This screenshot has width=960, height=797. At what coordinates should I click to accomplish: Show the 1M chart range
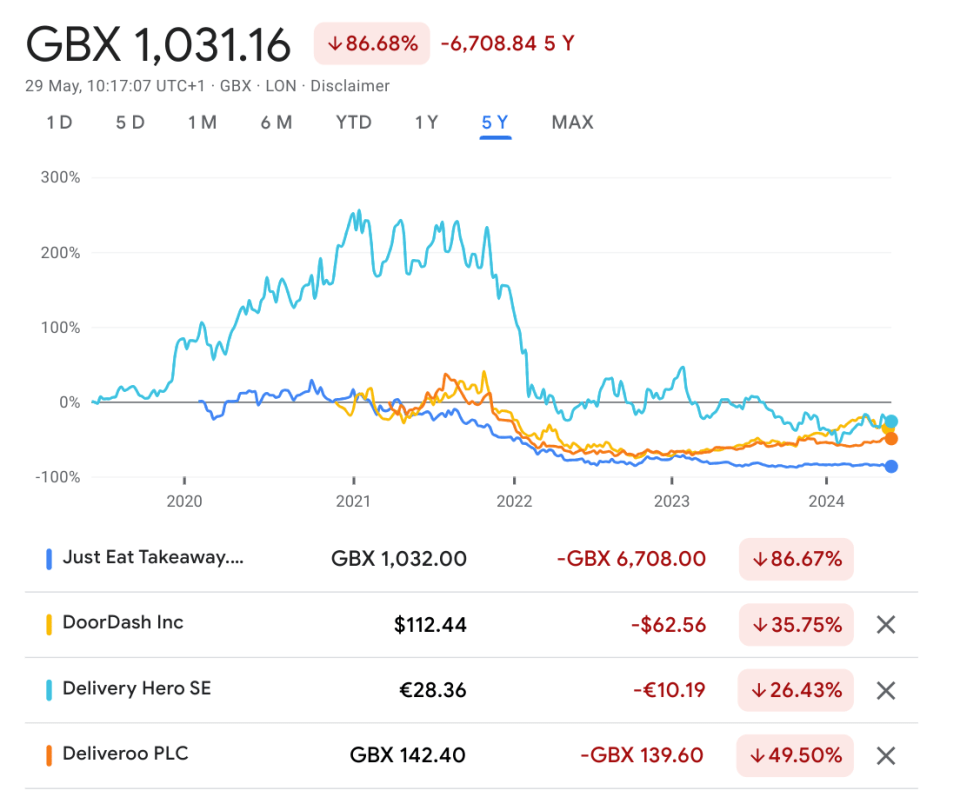202,123
